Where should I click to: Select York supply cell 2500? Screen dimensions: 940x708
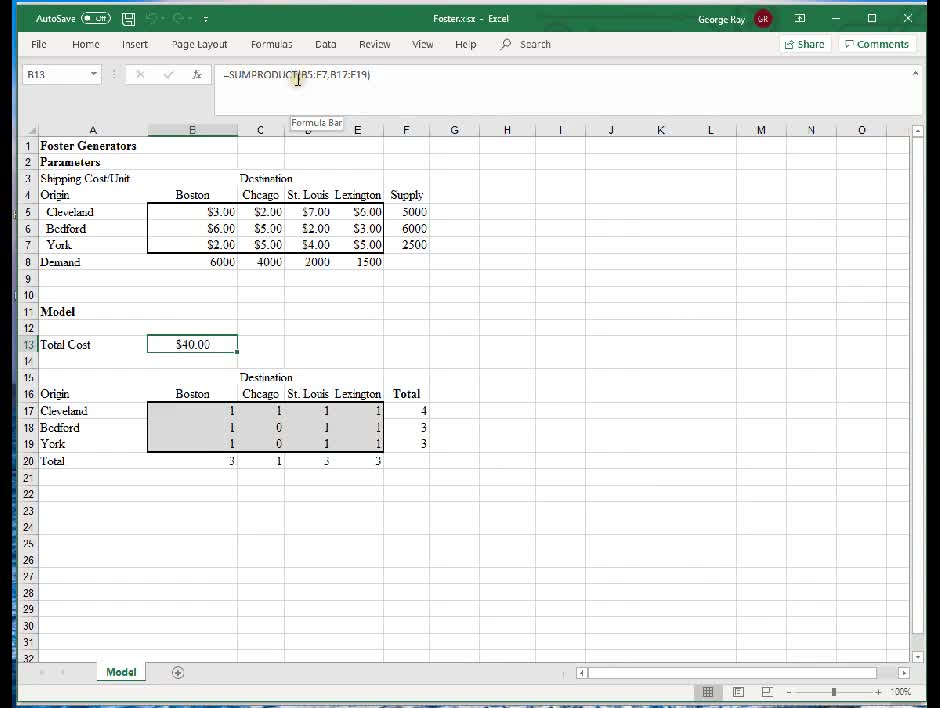pyautogui.click(x=406, y=245)
